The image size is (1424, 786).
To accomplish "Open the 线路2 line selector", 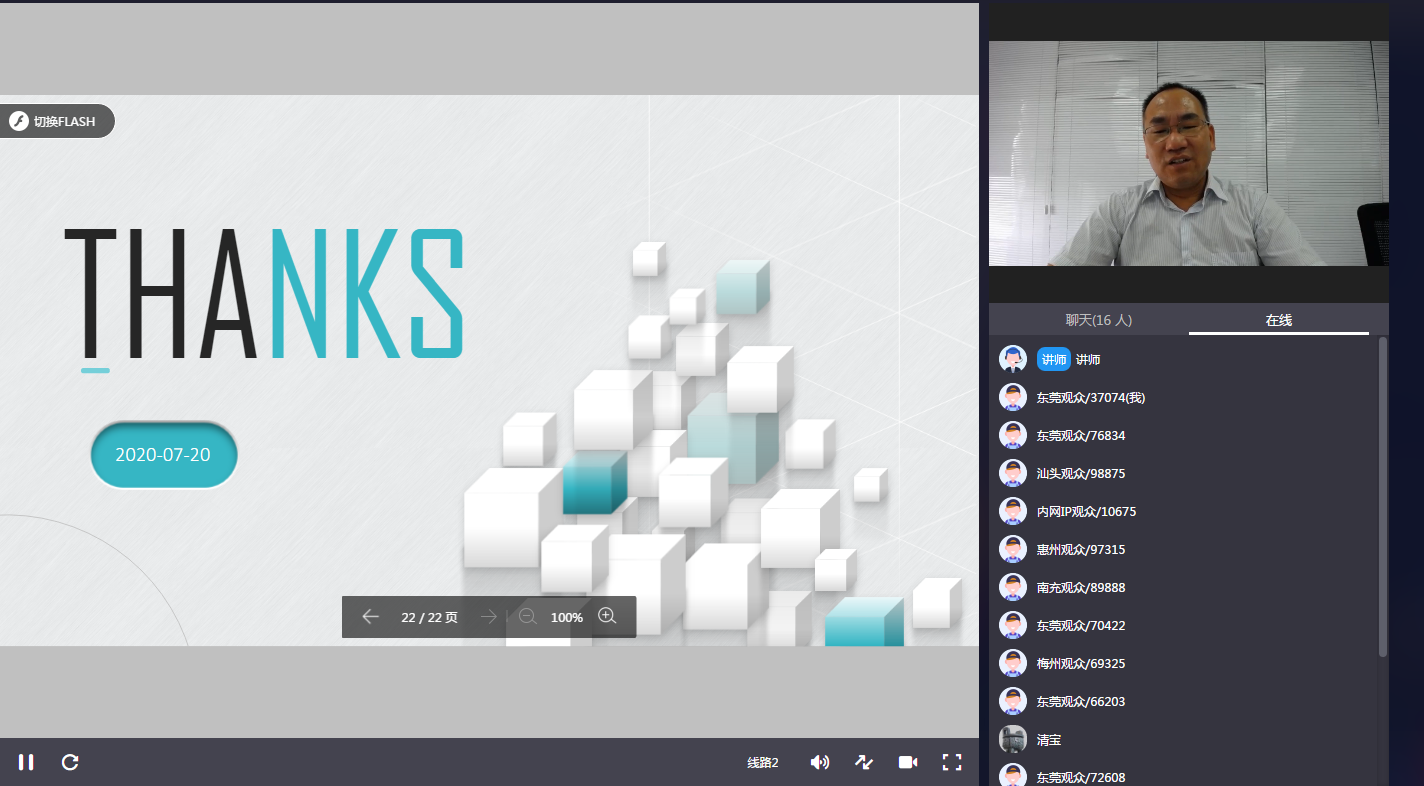I will point(763,763).
